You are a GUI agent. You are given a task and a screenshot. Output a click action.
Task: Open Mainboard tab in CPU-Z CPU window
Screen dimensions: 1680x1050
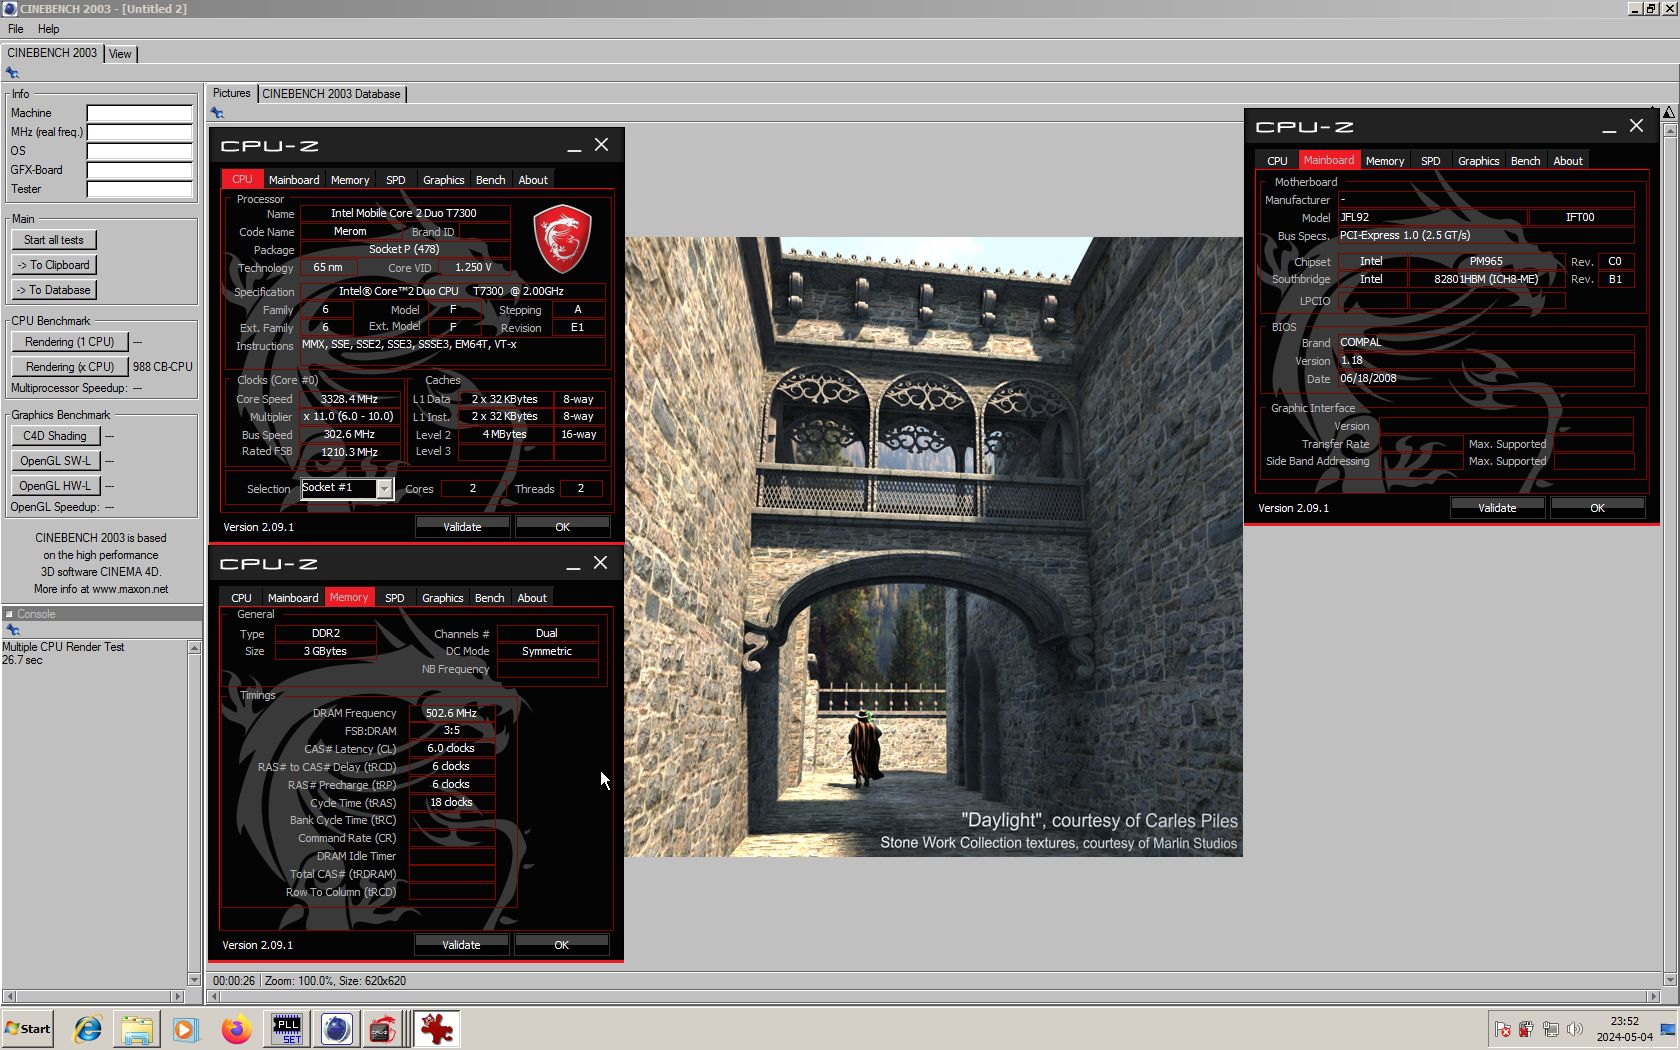coord(294,180)
